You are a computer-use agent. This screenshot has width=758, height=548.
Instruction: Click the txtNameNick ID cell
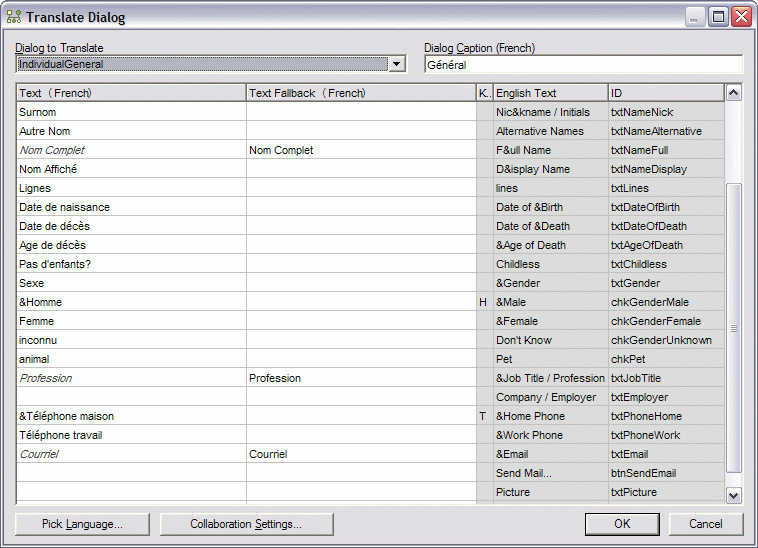pos(666,112)
